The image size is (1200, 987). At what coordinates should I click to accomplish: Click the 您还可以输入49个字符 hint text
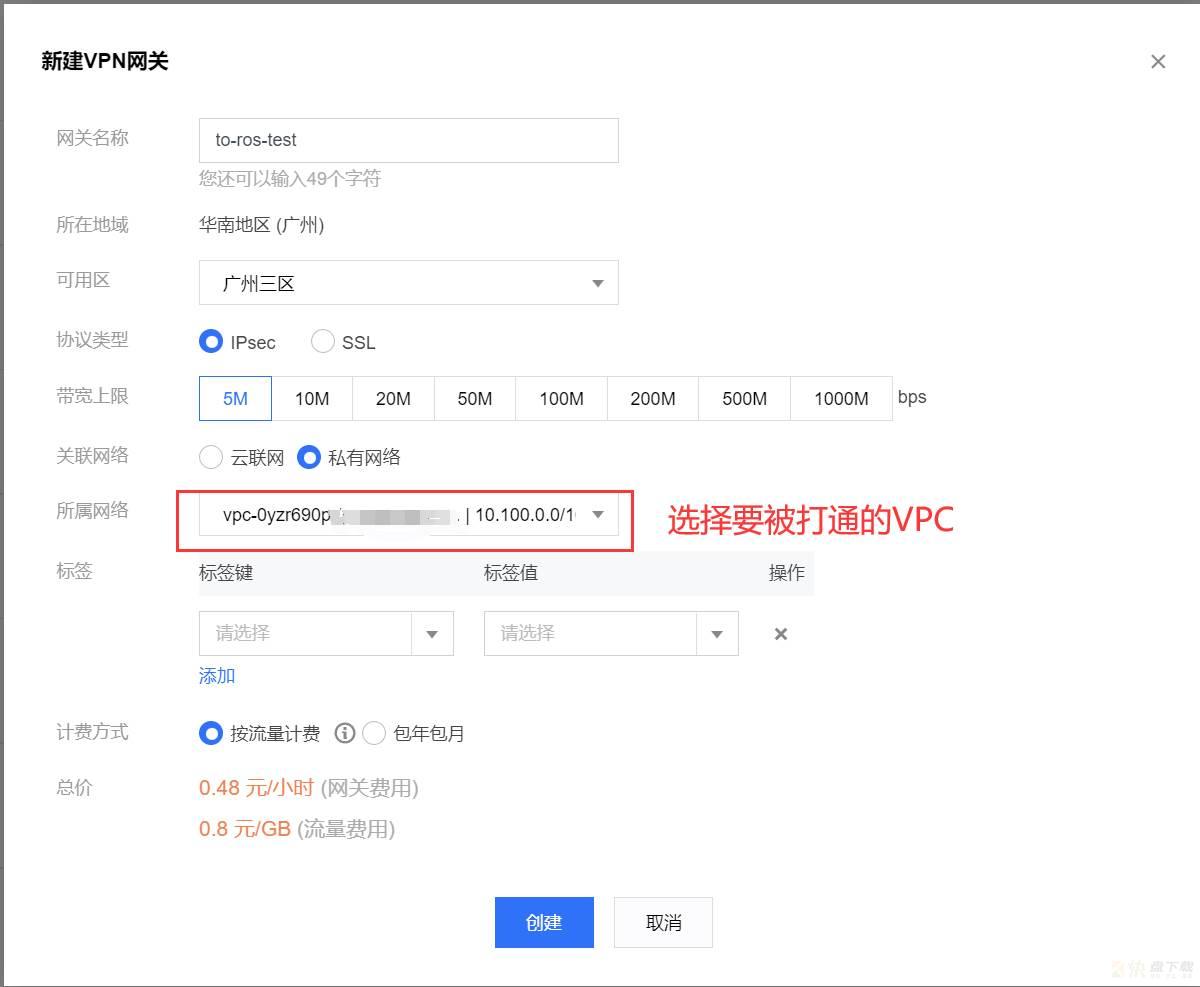(x=290, y=179)
